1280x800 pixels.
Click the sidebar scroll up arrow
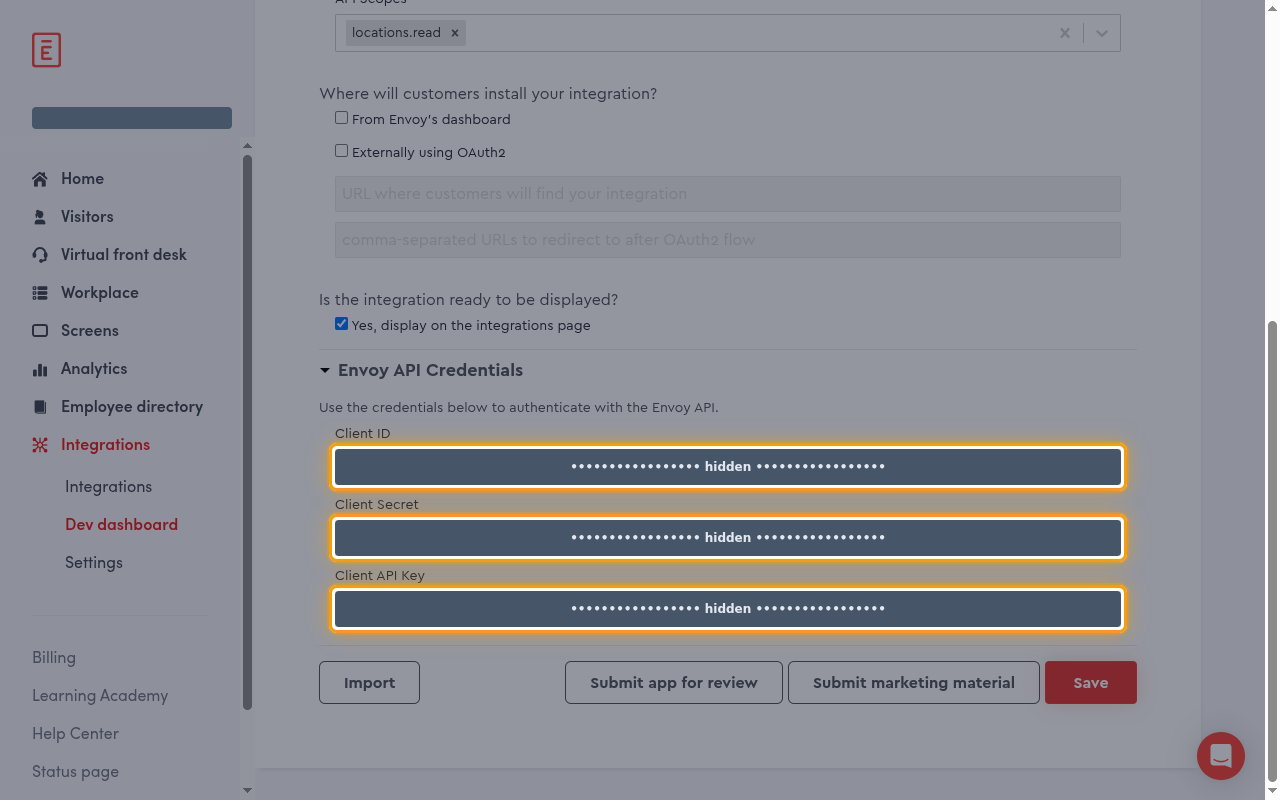click(x=247, y=146)
